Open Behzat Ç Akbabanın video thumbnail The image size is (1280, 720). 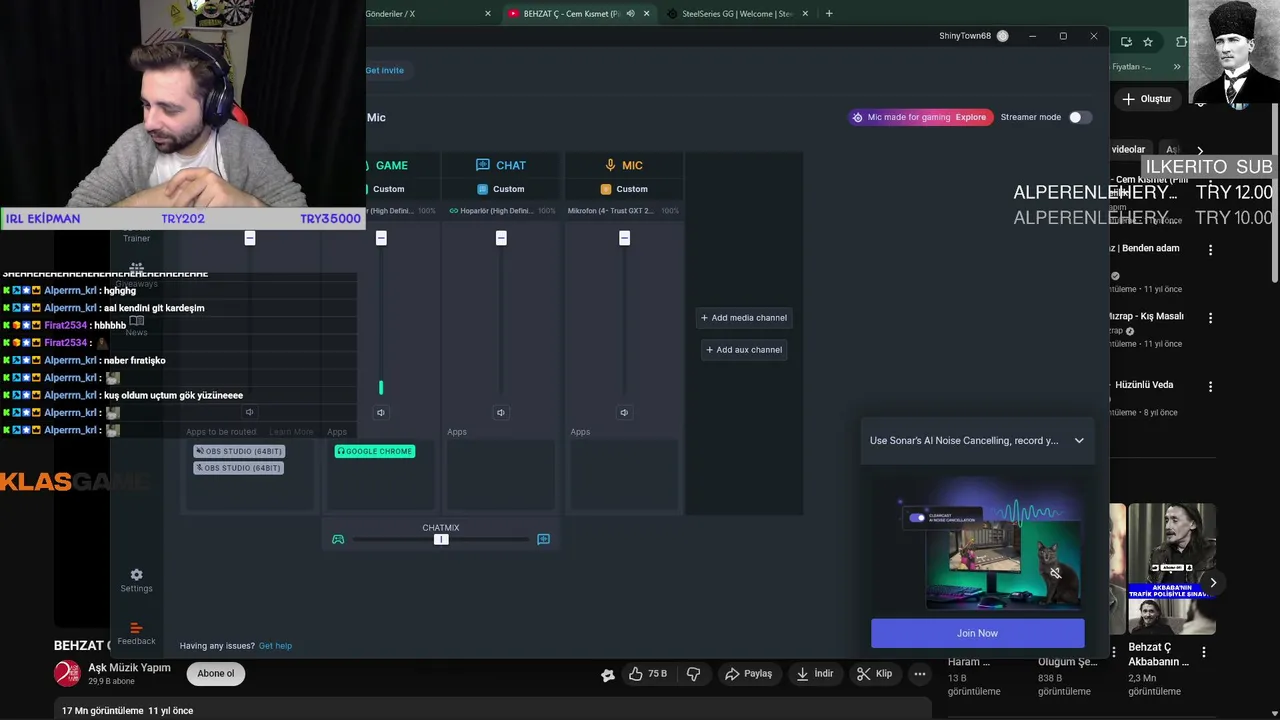point(1171,569)
